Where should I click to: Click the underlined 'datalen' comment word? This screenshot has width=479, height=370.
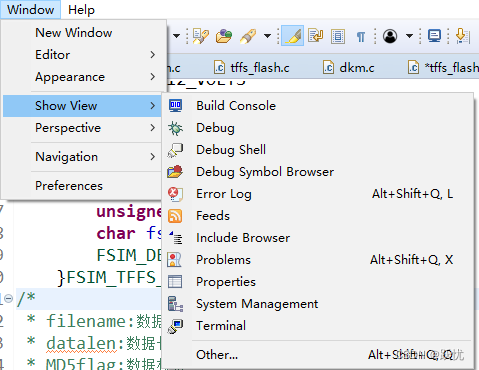[81, 343]
